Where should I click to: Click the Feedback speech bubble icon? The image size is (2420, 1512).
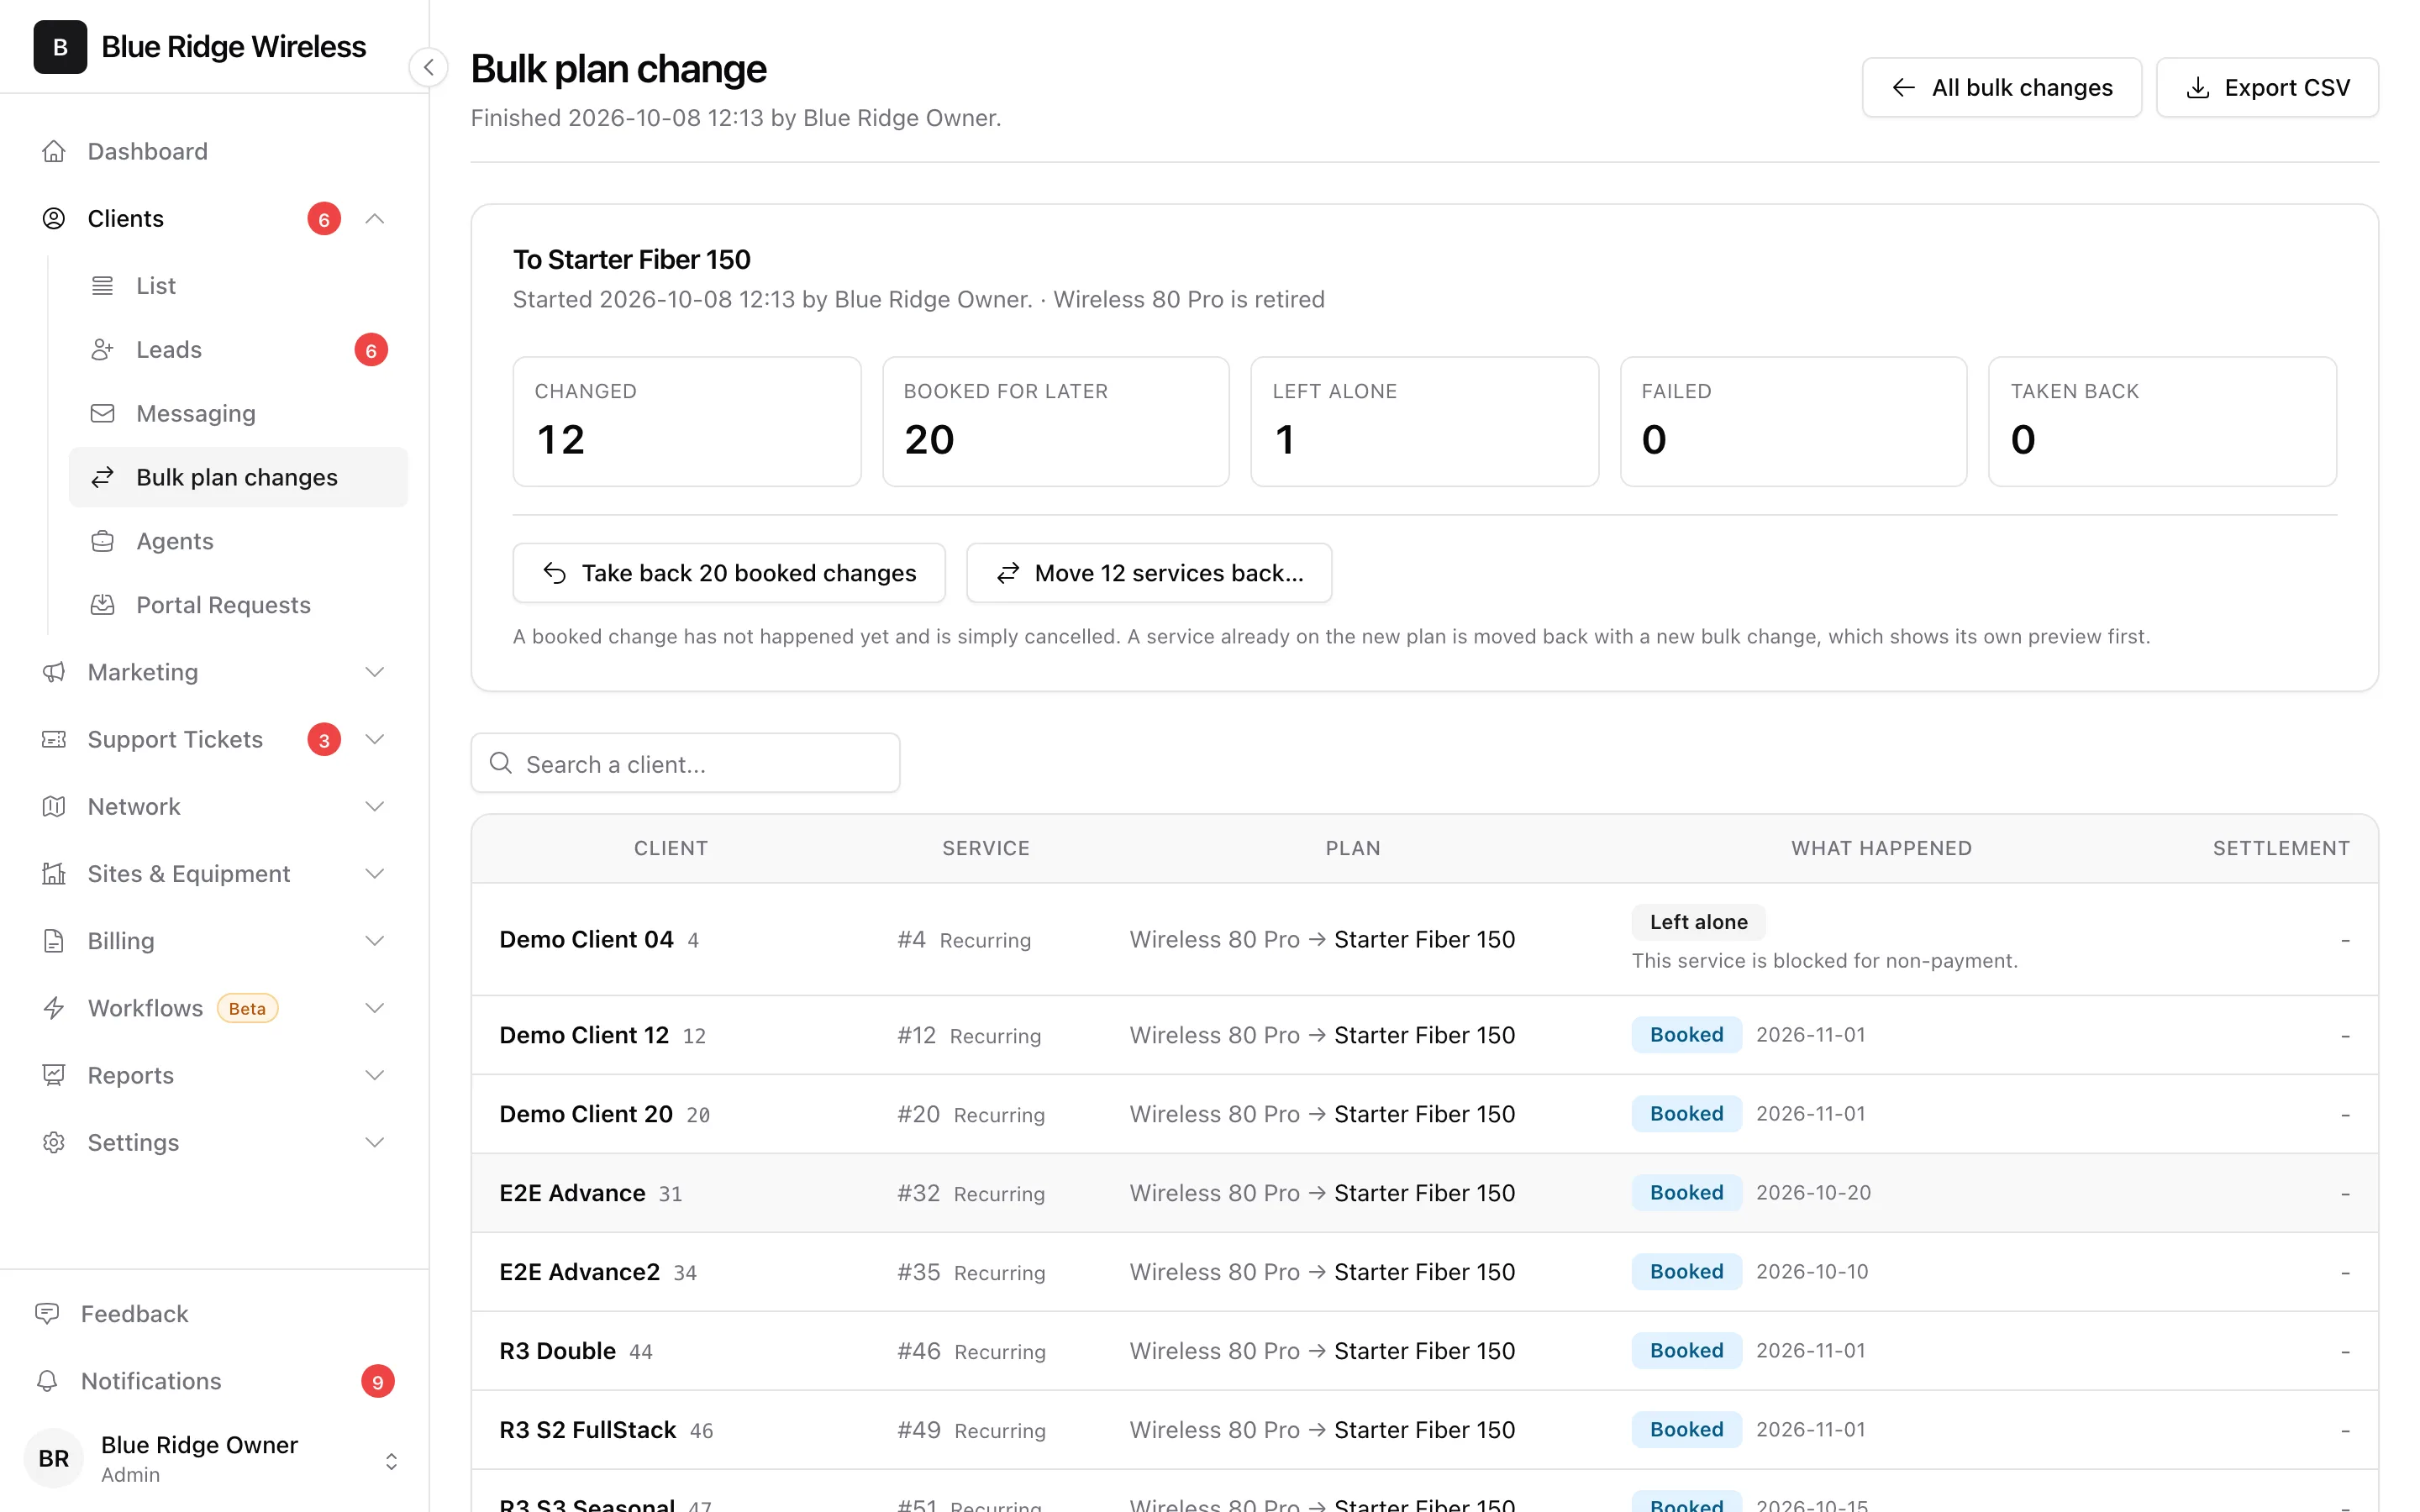click(x=47, y=1314)
